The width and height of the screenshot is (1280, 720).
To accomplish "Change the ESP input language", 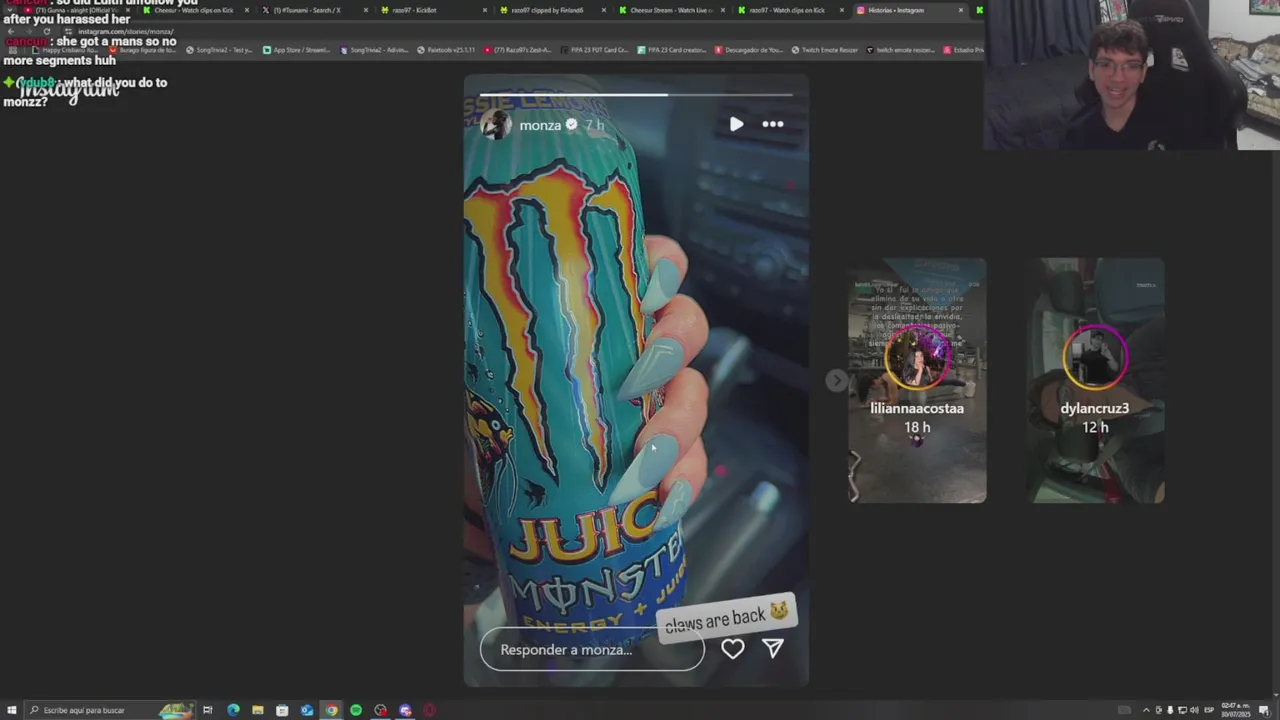I will (1210, 710).
